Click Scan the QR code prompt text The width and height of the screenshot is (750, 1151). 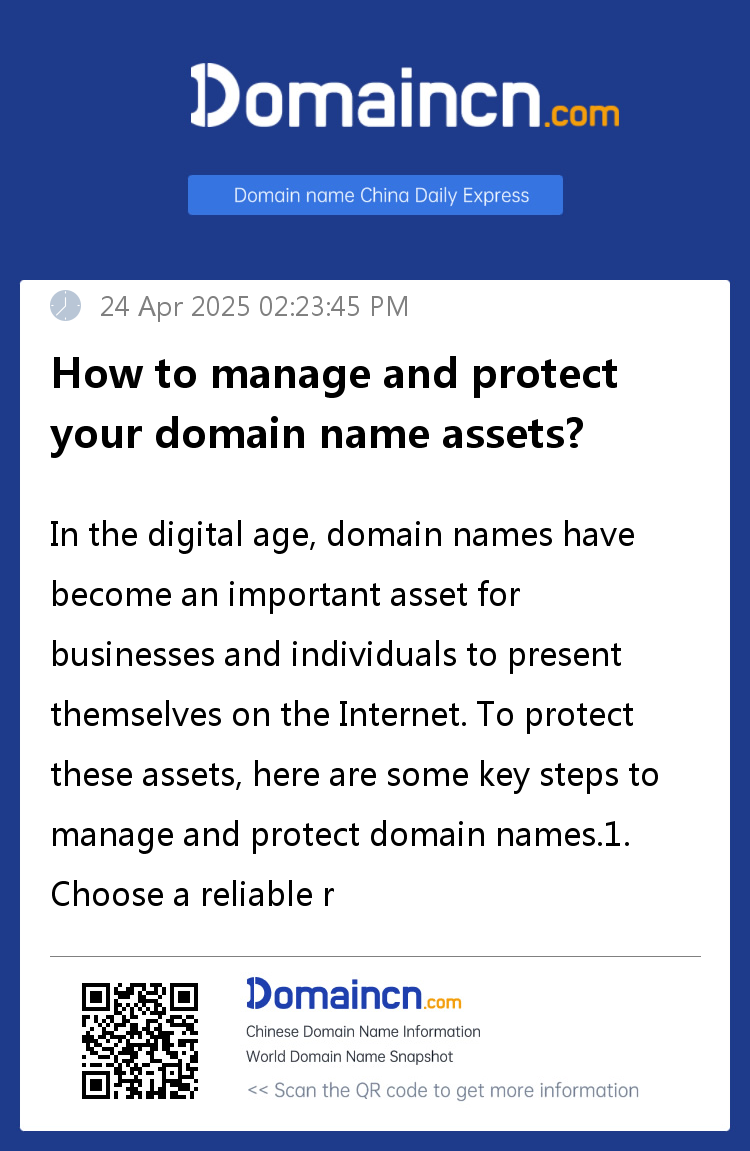pos(443,1090)
